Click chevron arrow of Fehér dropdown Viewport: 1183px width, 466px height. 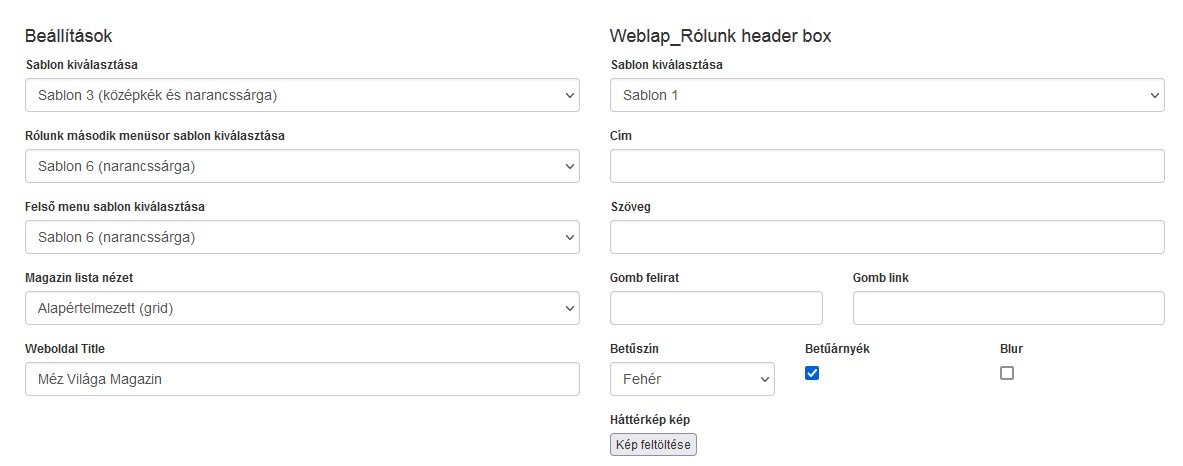(x=764, y=379)
